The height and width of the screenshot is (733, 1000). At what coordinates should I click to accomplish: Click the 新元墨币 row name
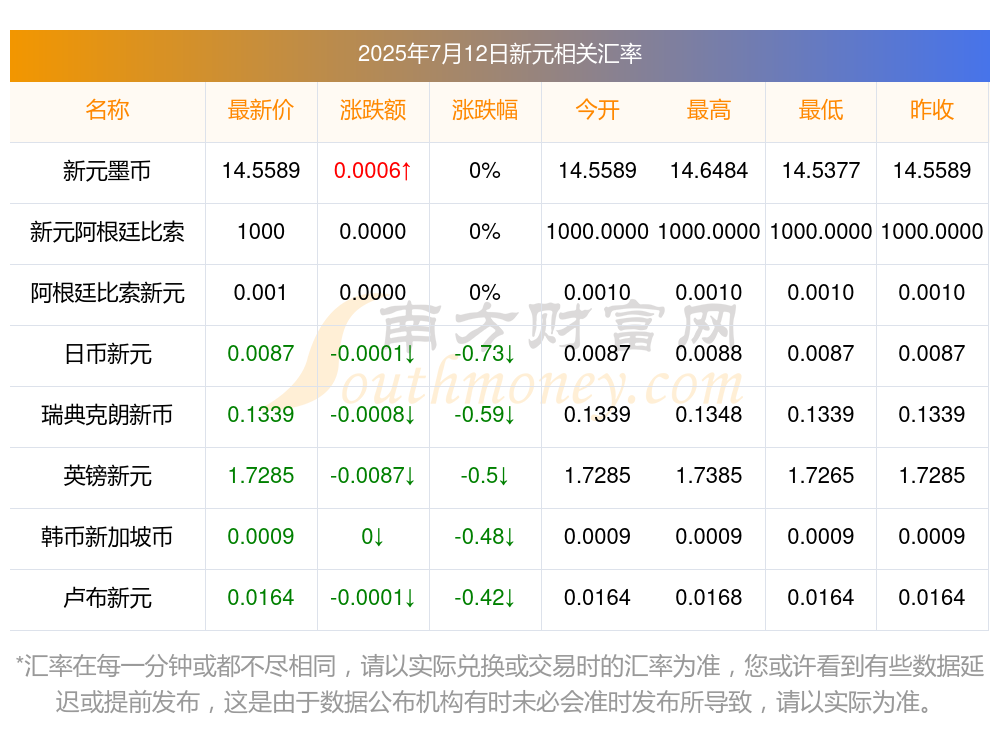[x=107, y=171]
